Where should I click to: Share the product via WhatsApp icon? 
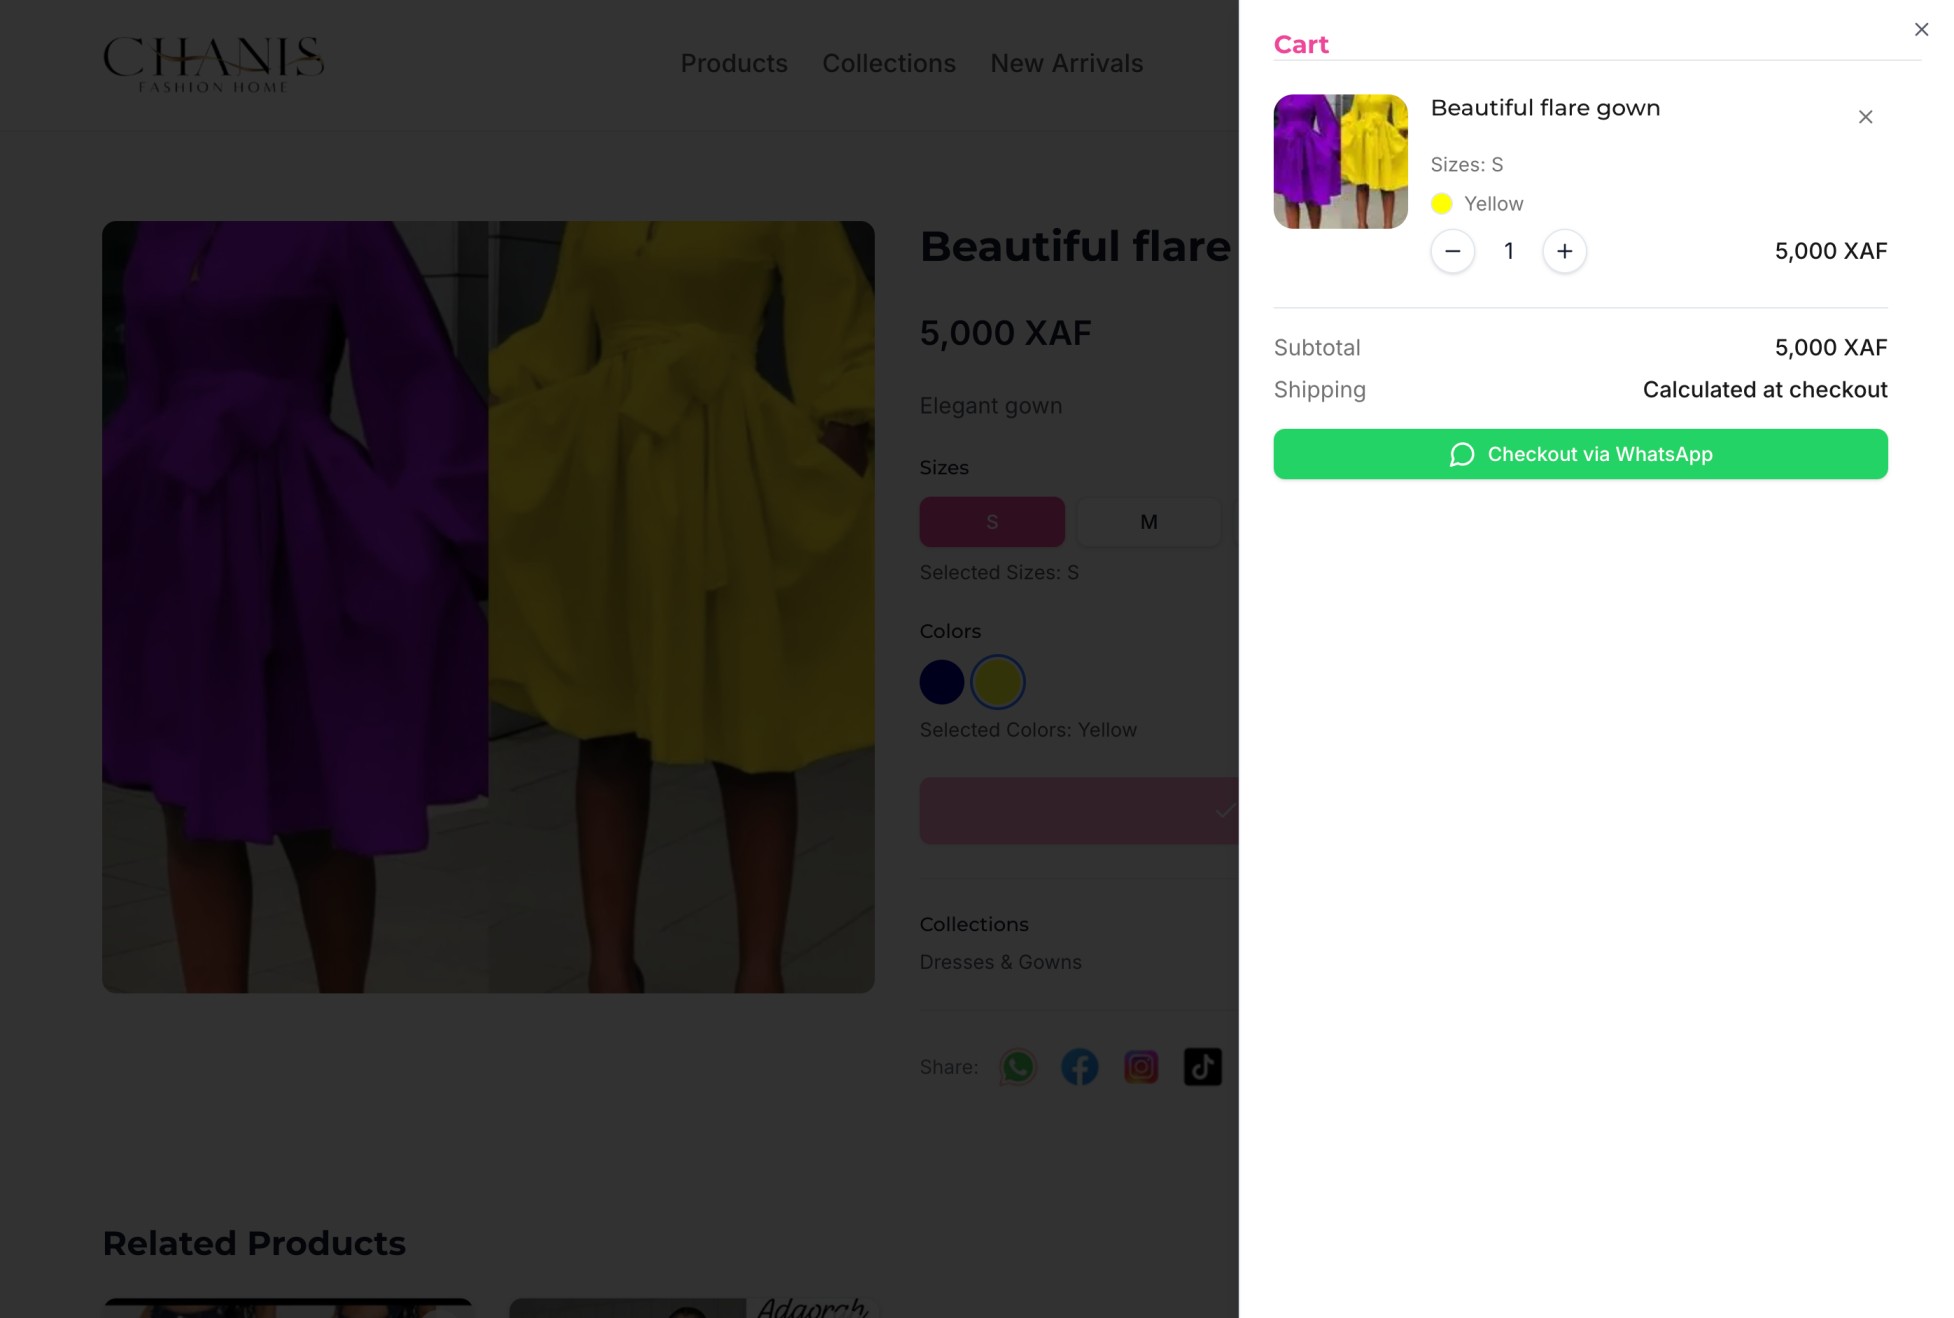click(1017, 1066)
